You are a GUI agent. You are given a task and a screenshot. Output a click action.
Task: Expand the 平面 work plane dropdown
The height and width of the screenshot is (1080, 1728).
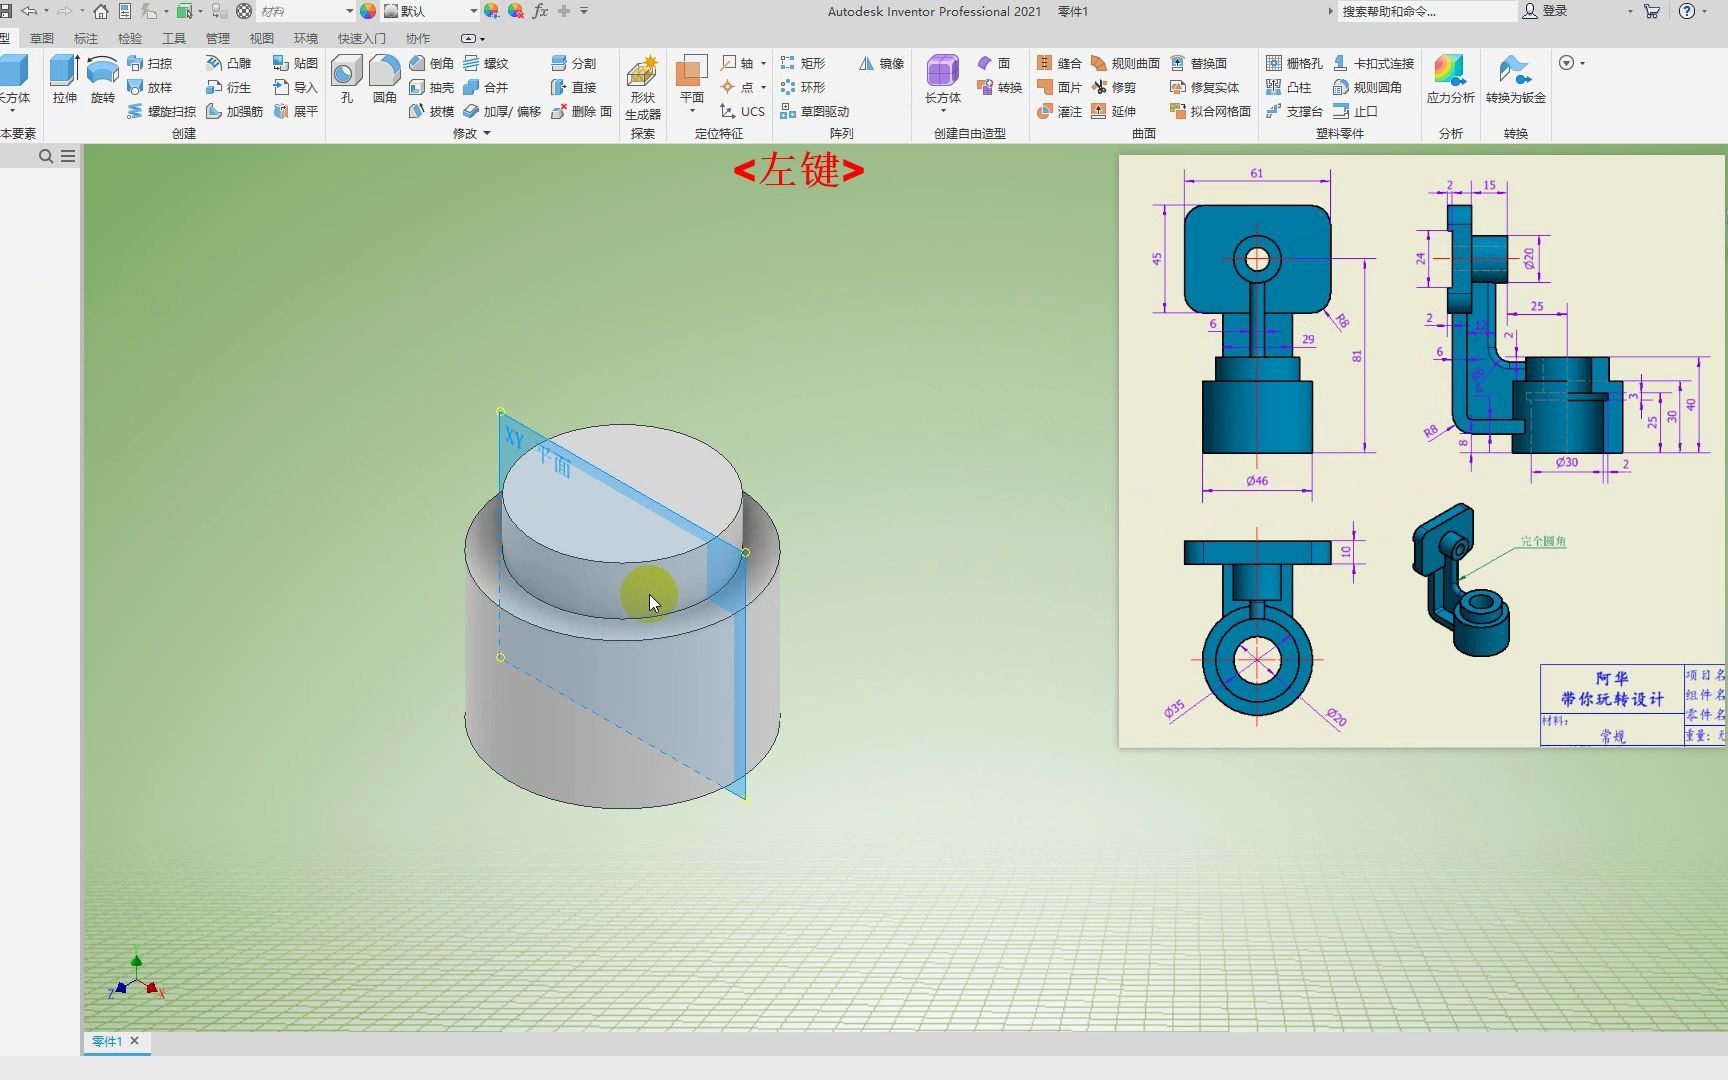[692, 111]
